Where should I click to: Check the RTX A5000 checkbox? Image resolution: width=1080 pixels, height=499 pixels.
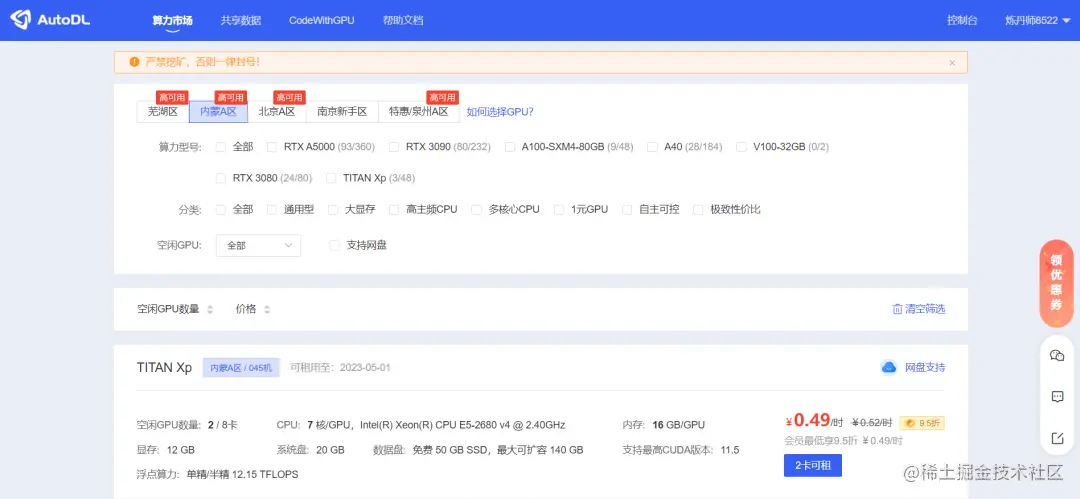click(271, 147)
